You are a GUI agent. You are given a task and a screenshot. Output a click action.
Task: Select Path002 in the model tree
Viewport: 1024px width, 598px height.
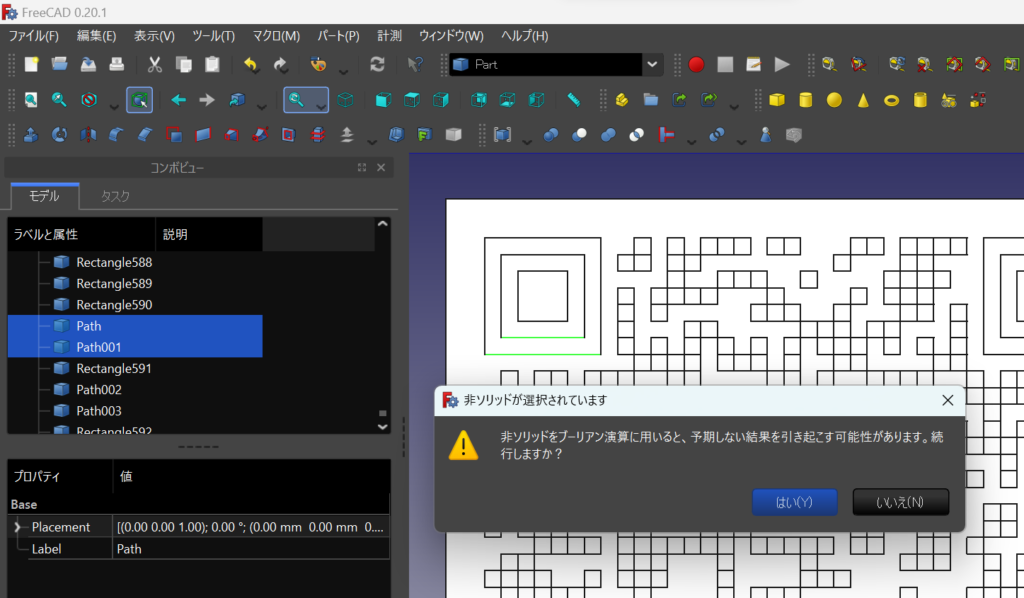98,390
